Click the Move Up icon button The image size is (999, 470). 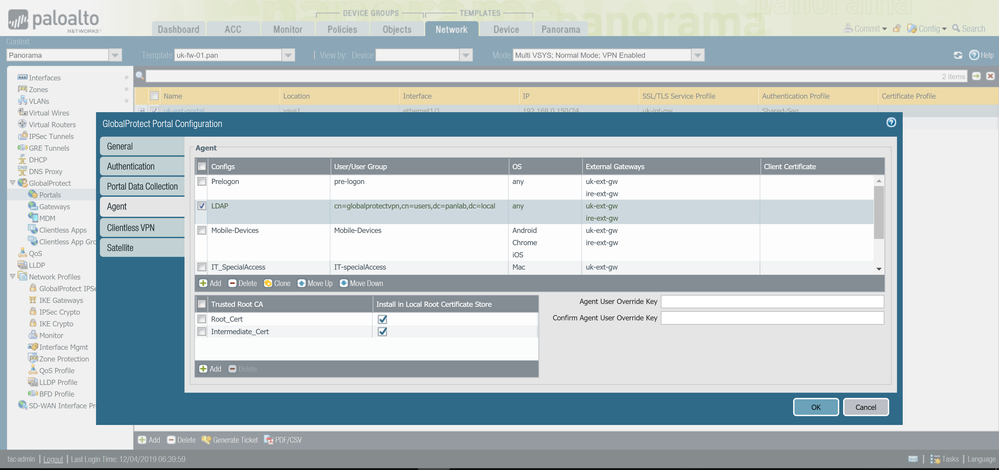(x=302, y=284)
